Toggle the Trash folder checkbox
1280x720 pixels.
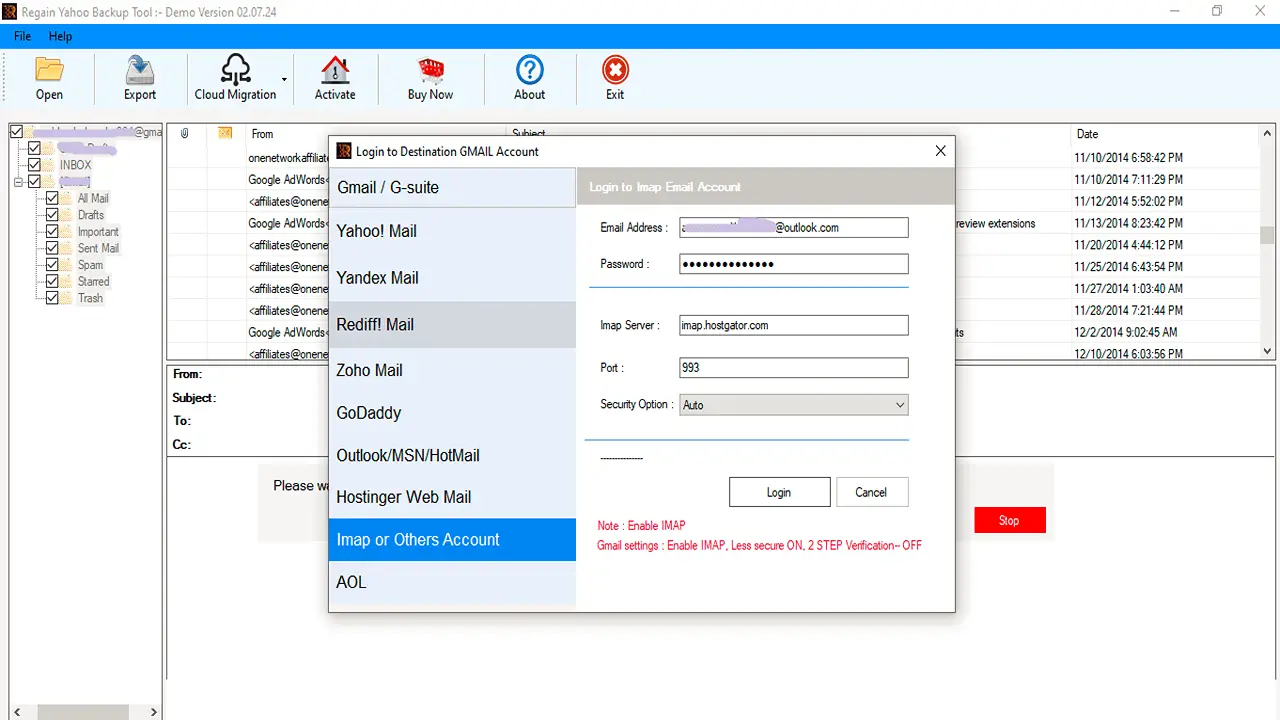pyautogui.click(x=52, y=298)
